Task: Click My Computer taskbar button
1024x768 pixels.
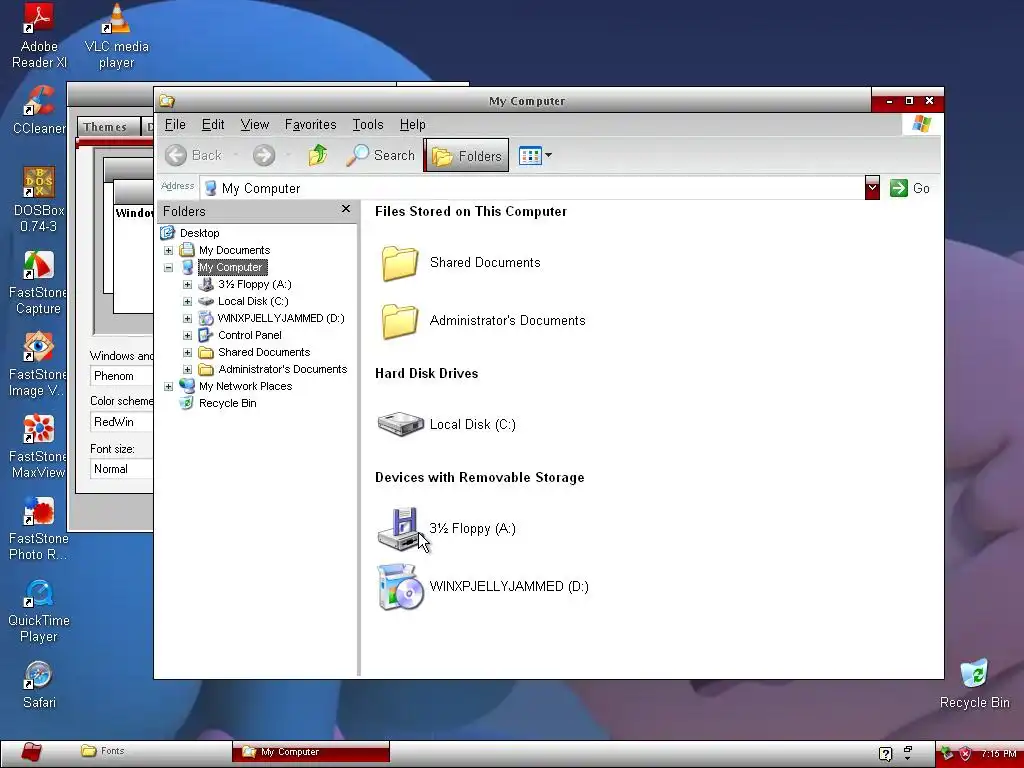Action: click(311, 752)
